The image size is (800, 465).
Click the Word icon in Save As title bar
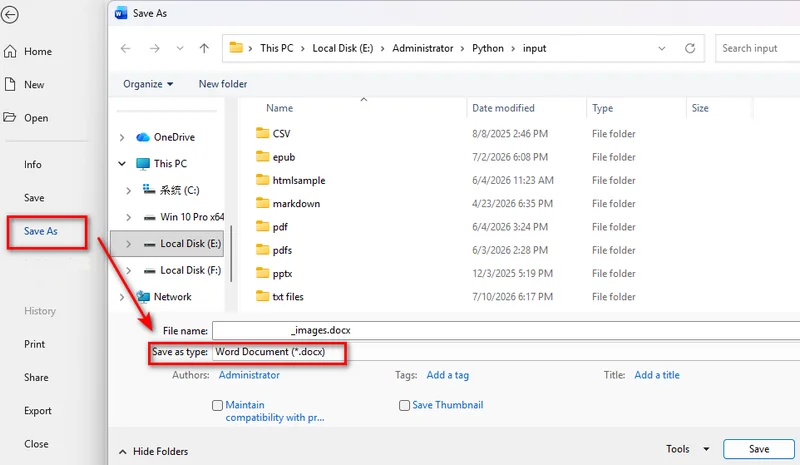121,13
